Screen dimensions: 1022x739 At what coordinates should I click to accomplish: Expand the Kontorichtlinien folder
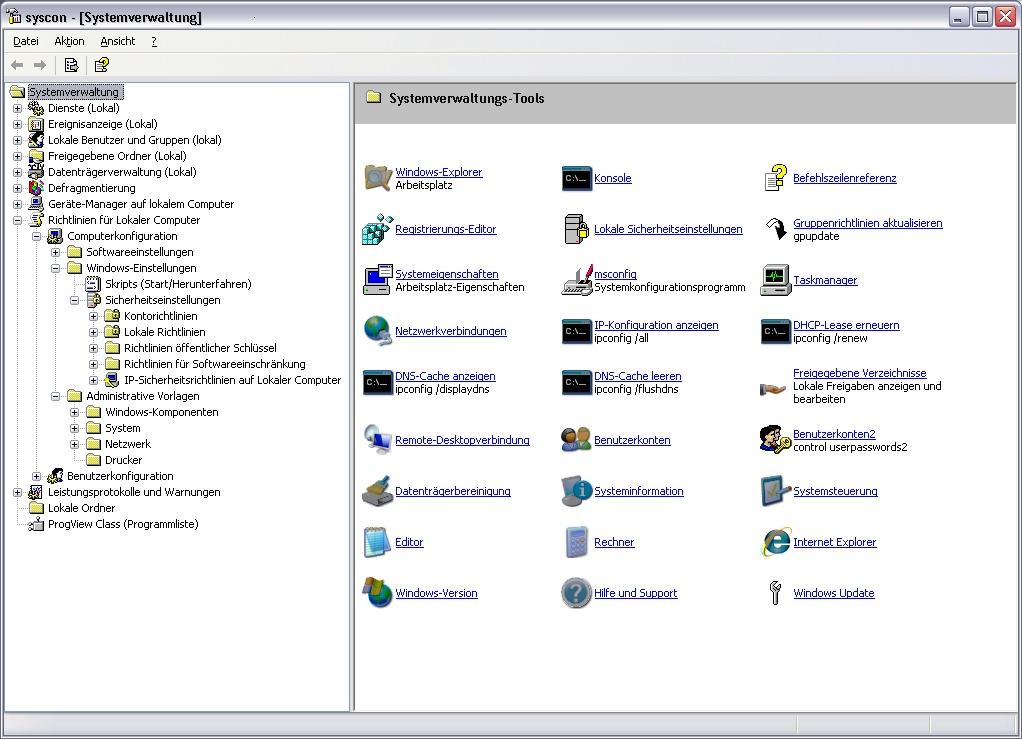pyautogui.click(x=93, y=316)
